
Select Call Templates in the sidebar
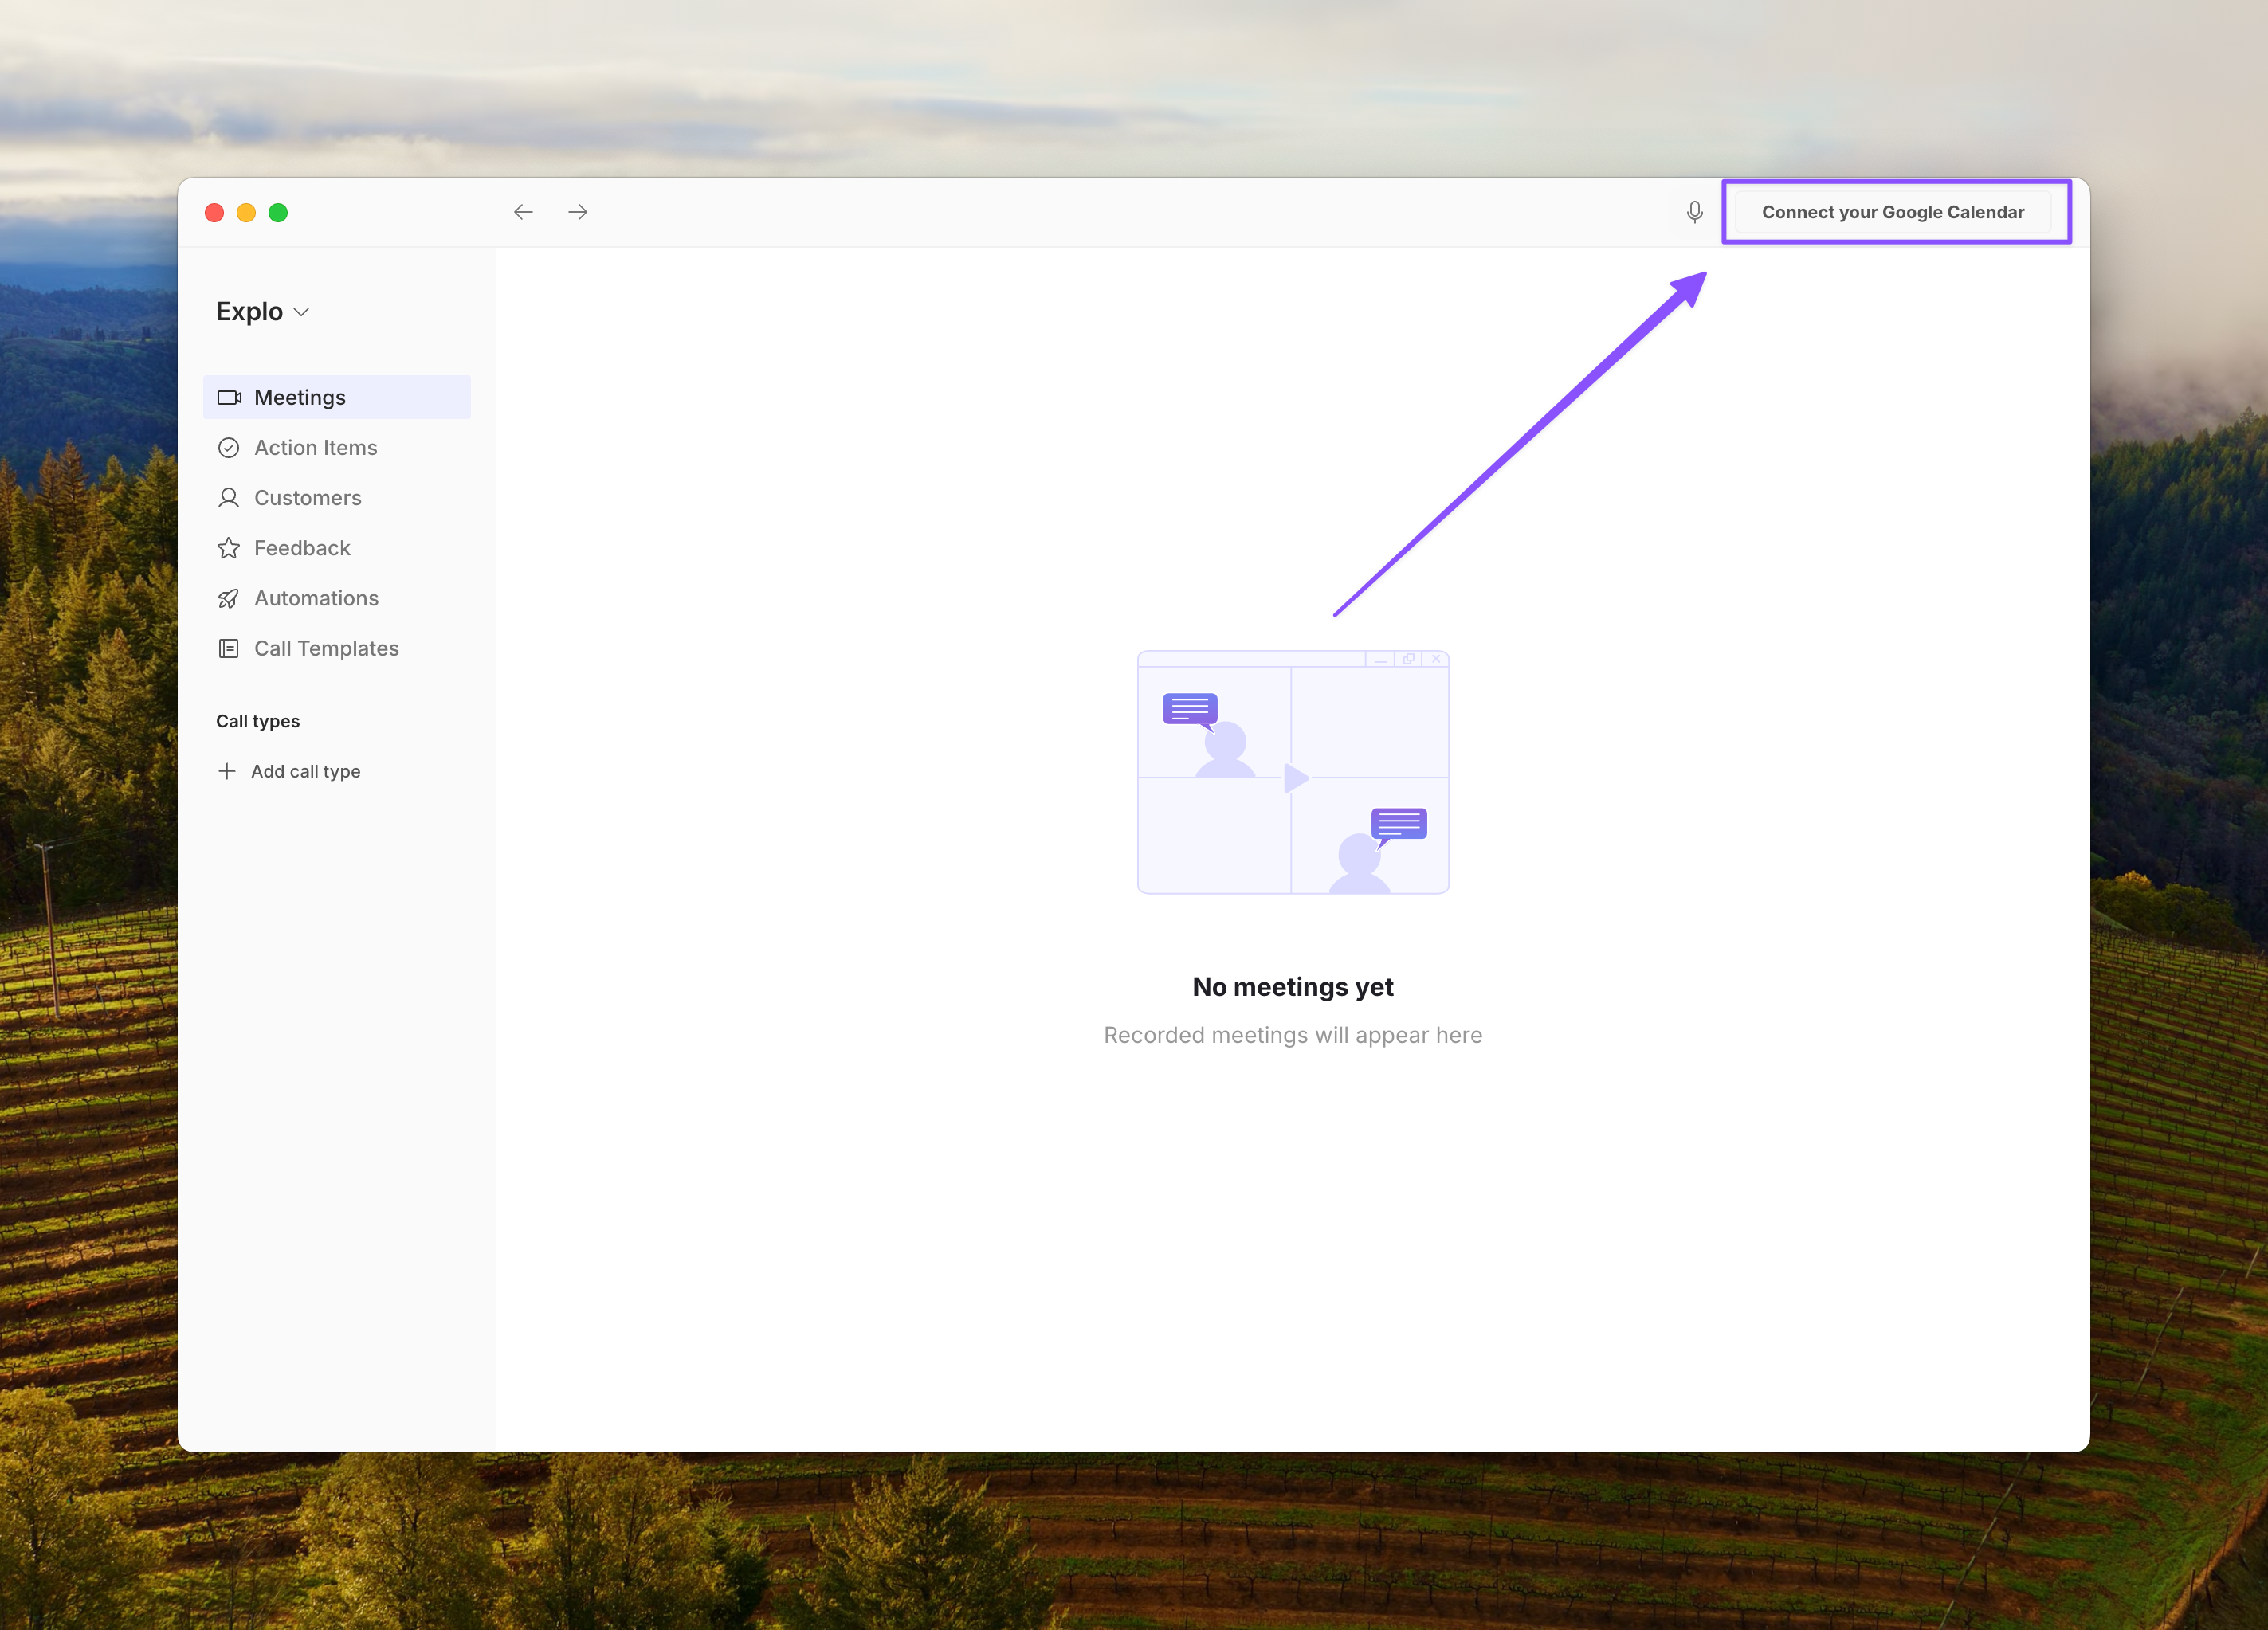point(326,648)
